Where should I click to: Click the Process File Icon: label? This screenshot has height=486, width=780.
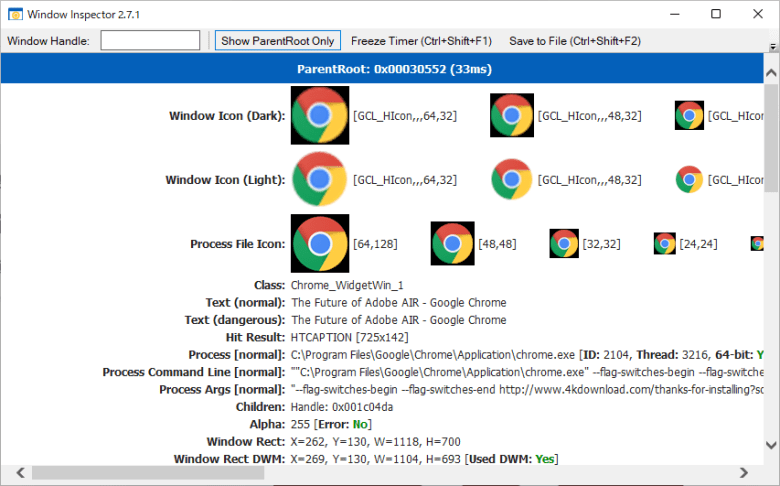237,244
